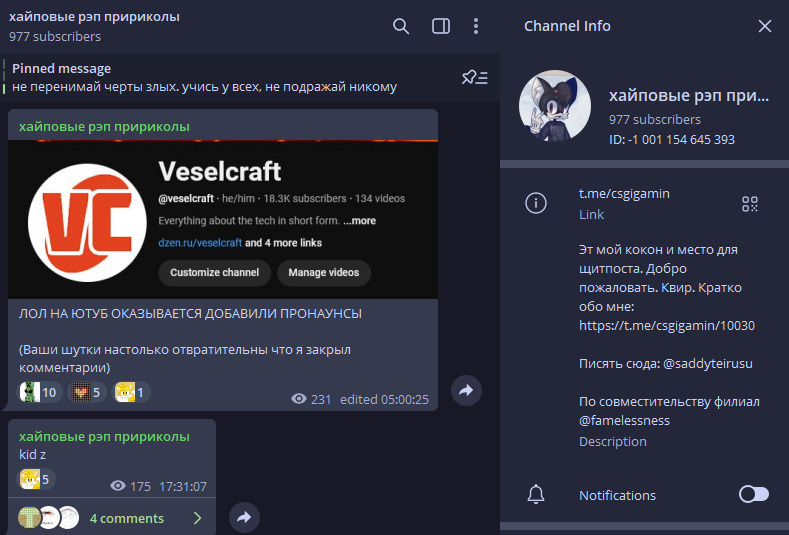Click the 'ЛОЛ НА ЮТУБ' caption text
Image resolution: width=789 pixels, height=535 pixels.
(x=190, y=314)
